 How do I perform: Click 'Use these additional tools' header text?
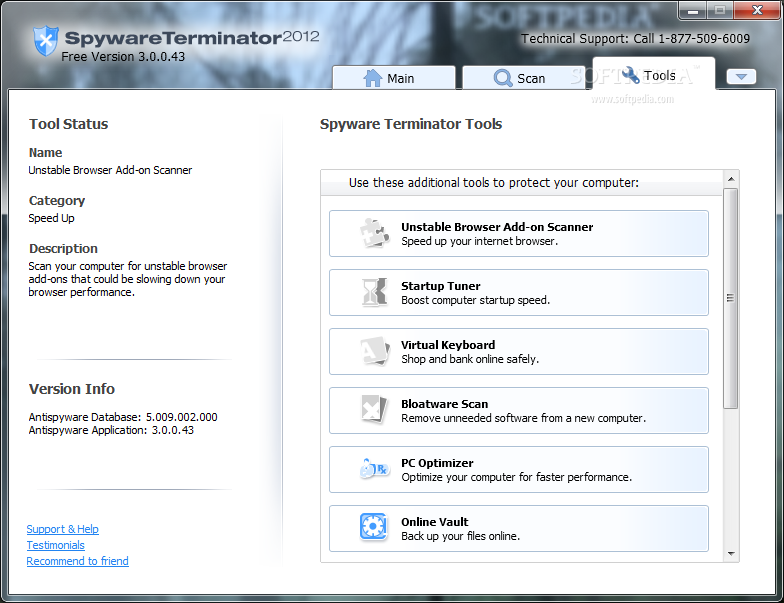pos(494,182)
